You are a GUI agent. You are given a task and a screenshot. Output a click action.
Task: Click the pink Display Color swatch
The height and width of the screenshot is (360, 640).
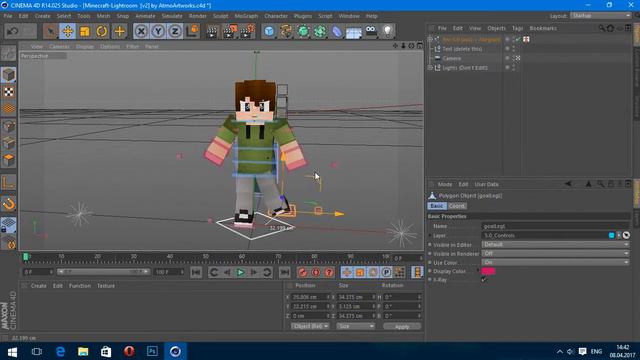(488, 271)
